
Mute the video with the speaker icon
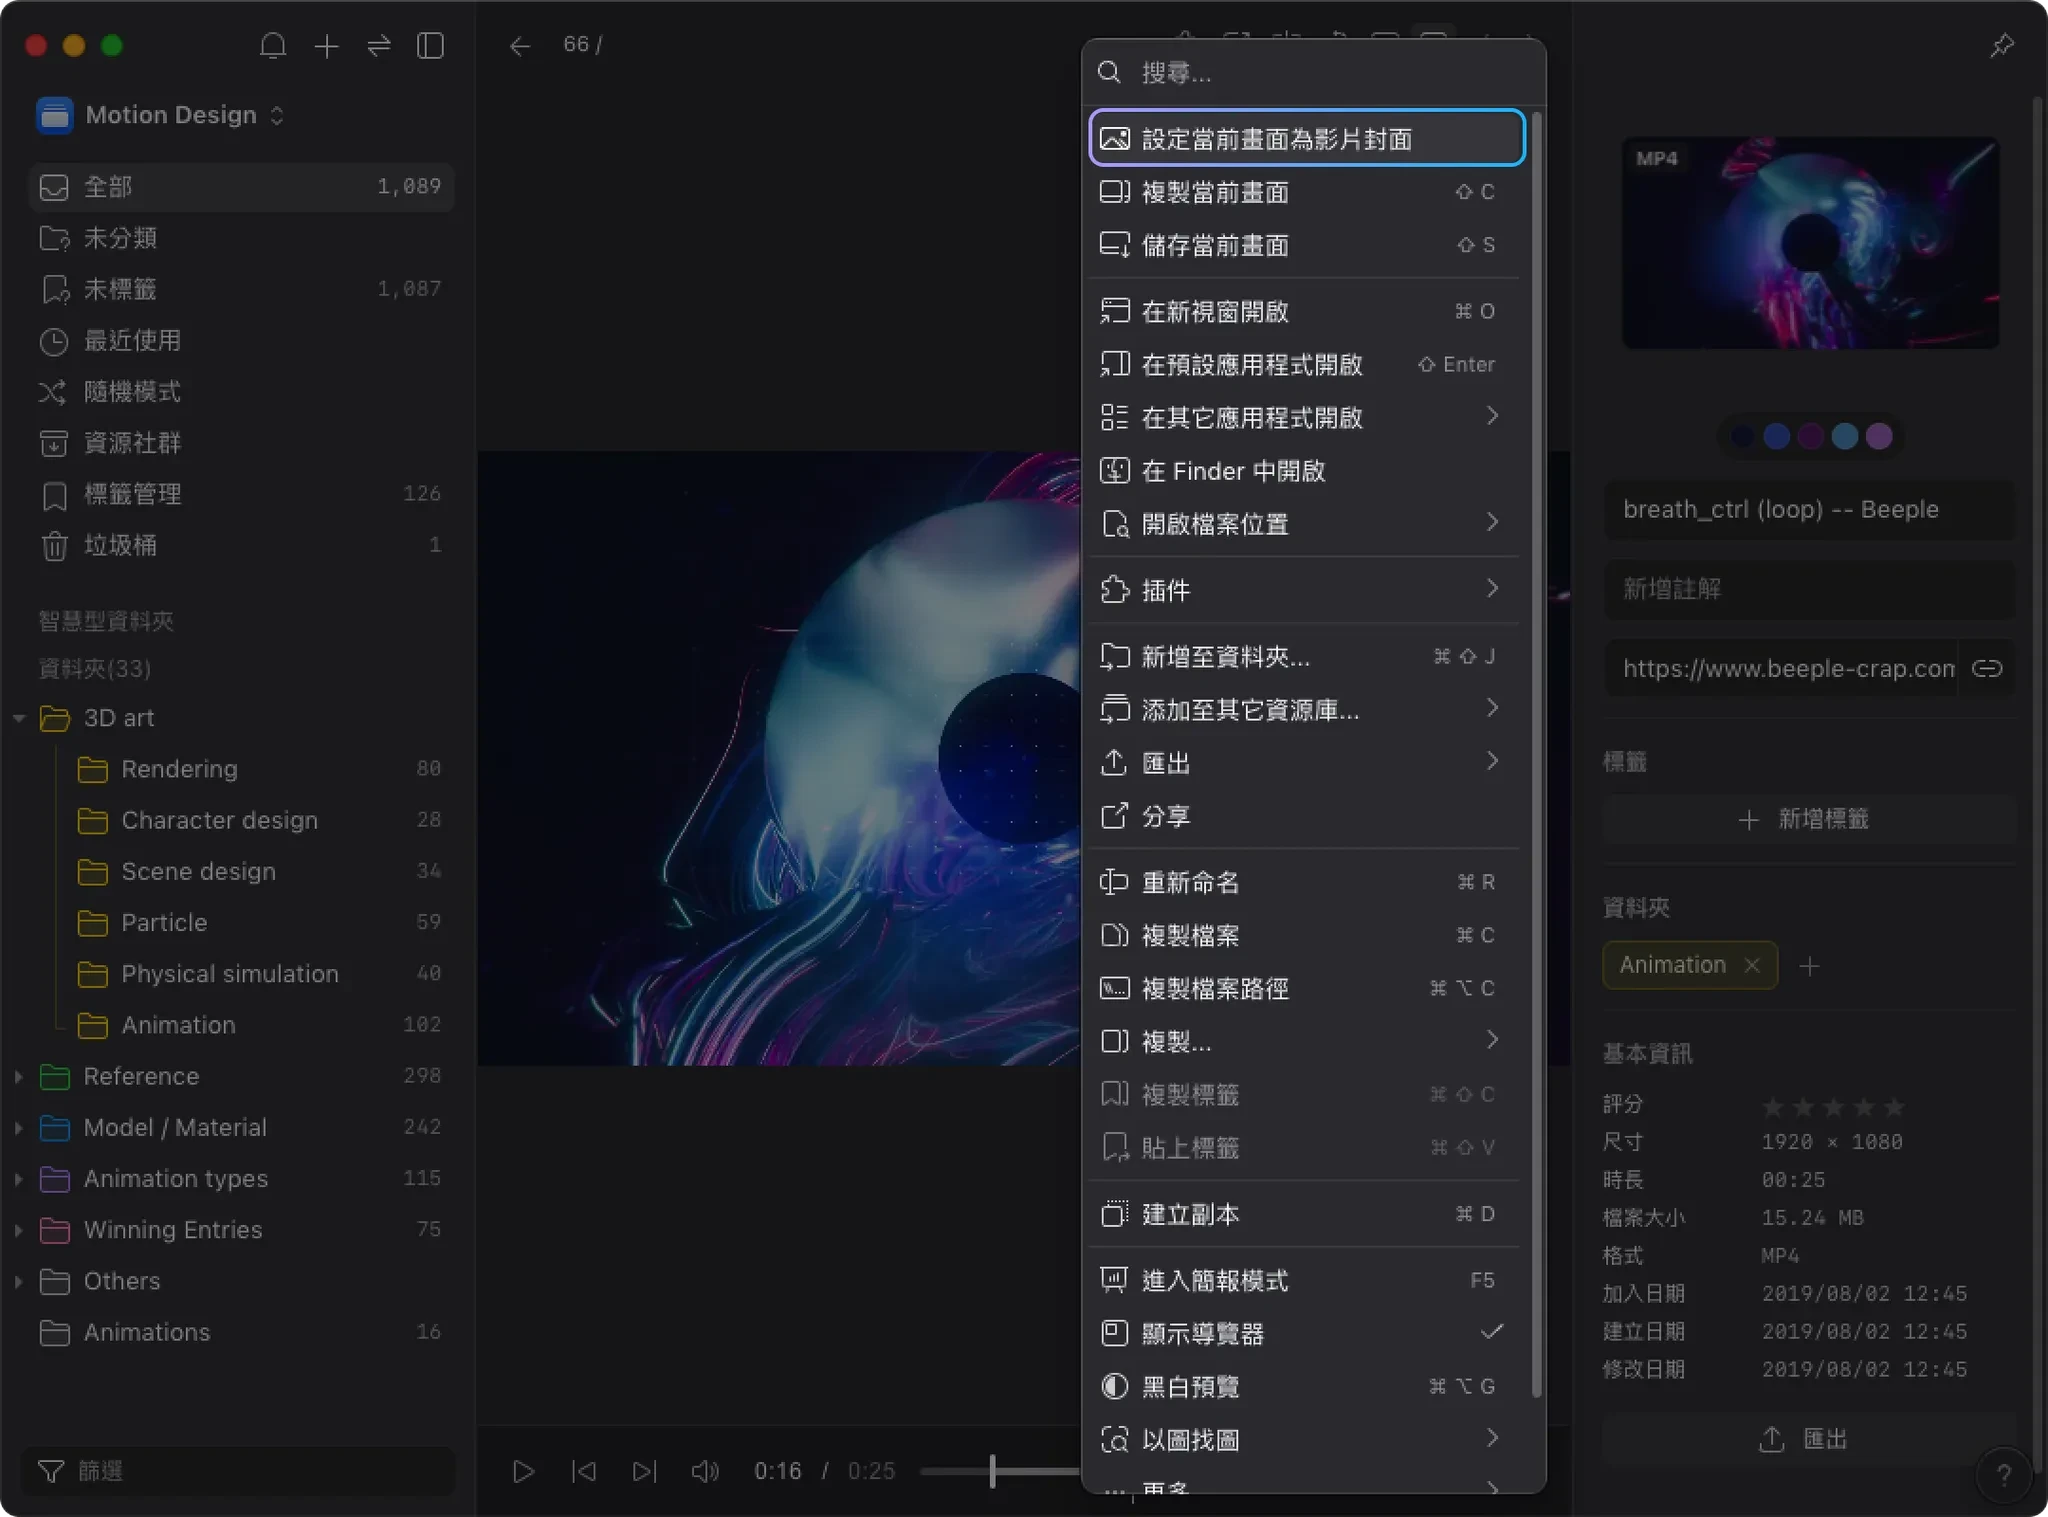click(705, 1471)
